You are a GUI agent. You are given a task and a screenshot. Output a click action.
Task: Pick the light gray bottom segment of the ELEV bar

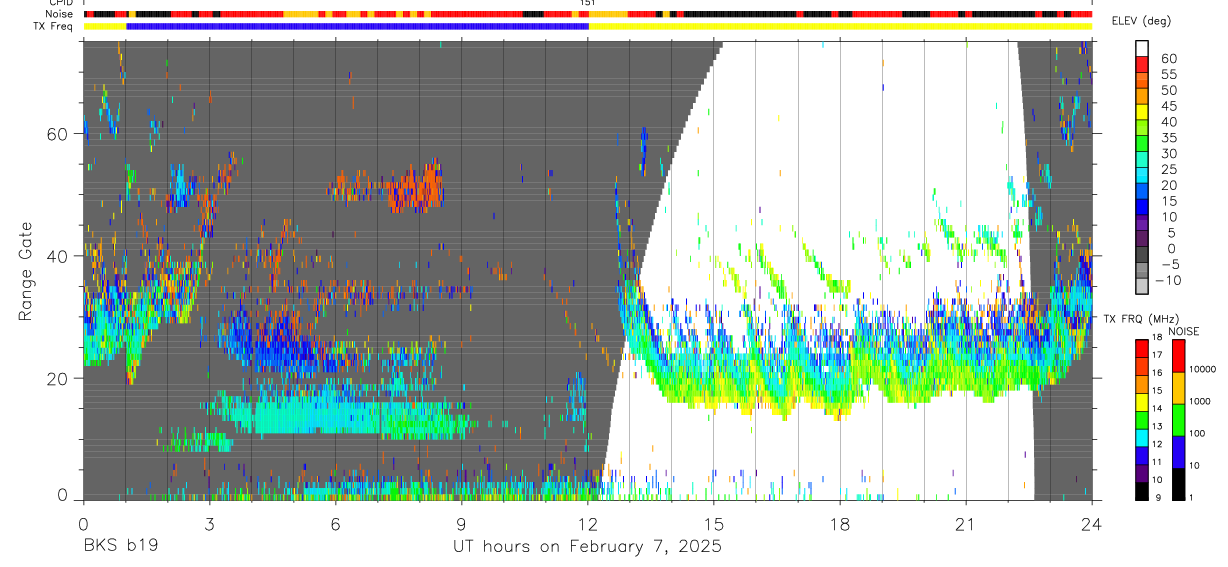(1143, 287)
